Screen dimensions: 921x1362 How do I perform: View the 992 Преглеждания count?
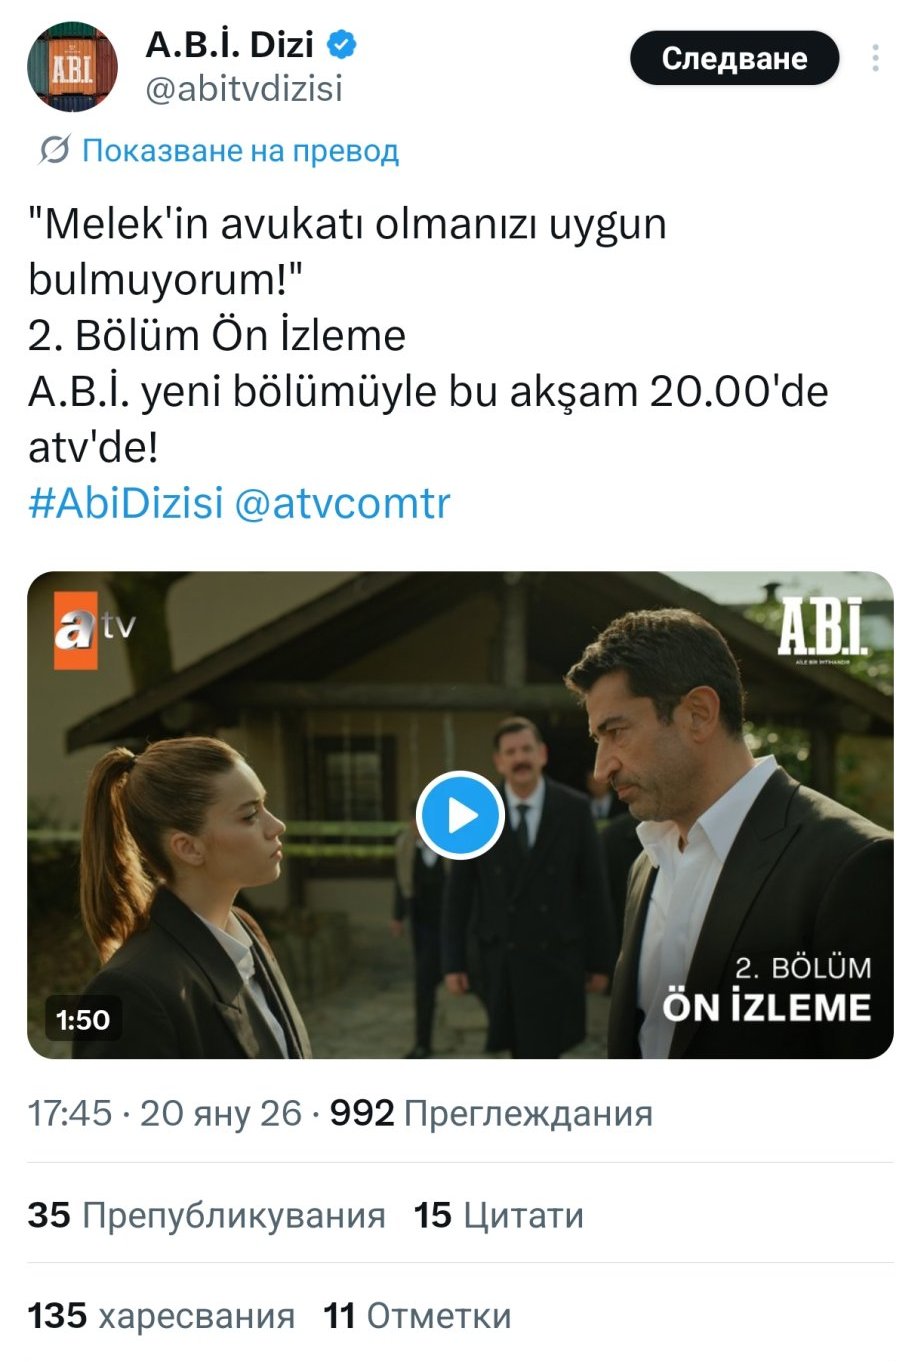tap(491, 1113)
